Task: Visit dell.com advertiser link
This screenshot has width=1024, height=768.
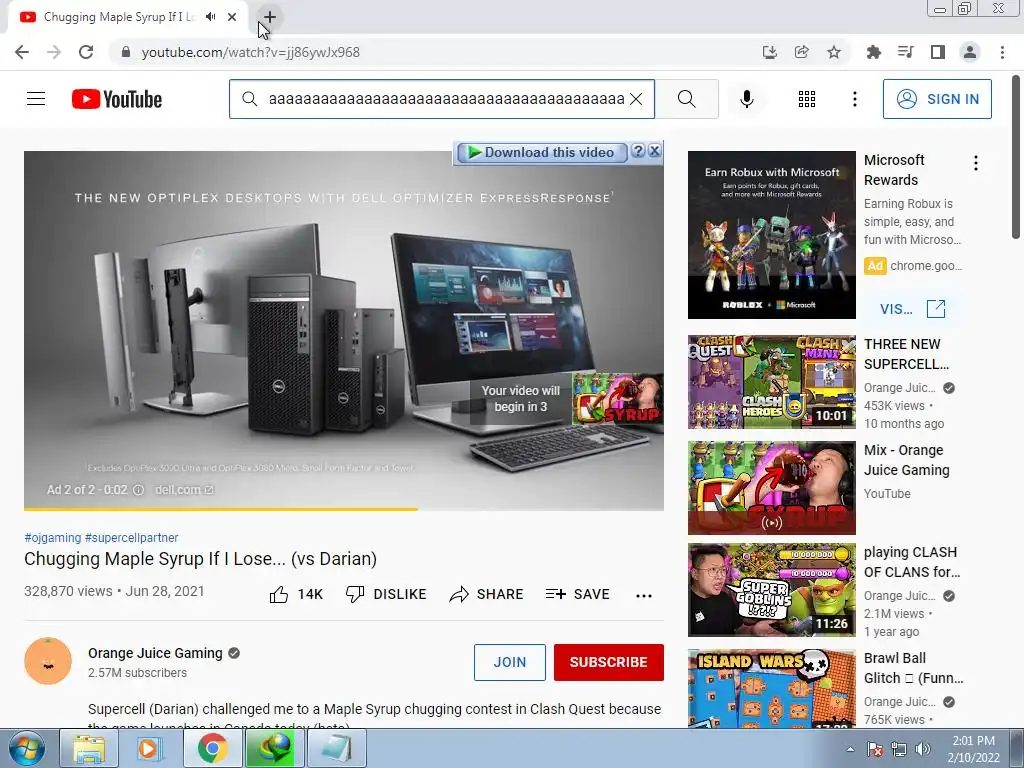Action: (184, 490)
